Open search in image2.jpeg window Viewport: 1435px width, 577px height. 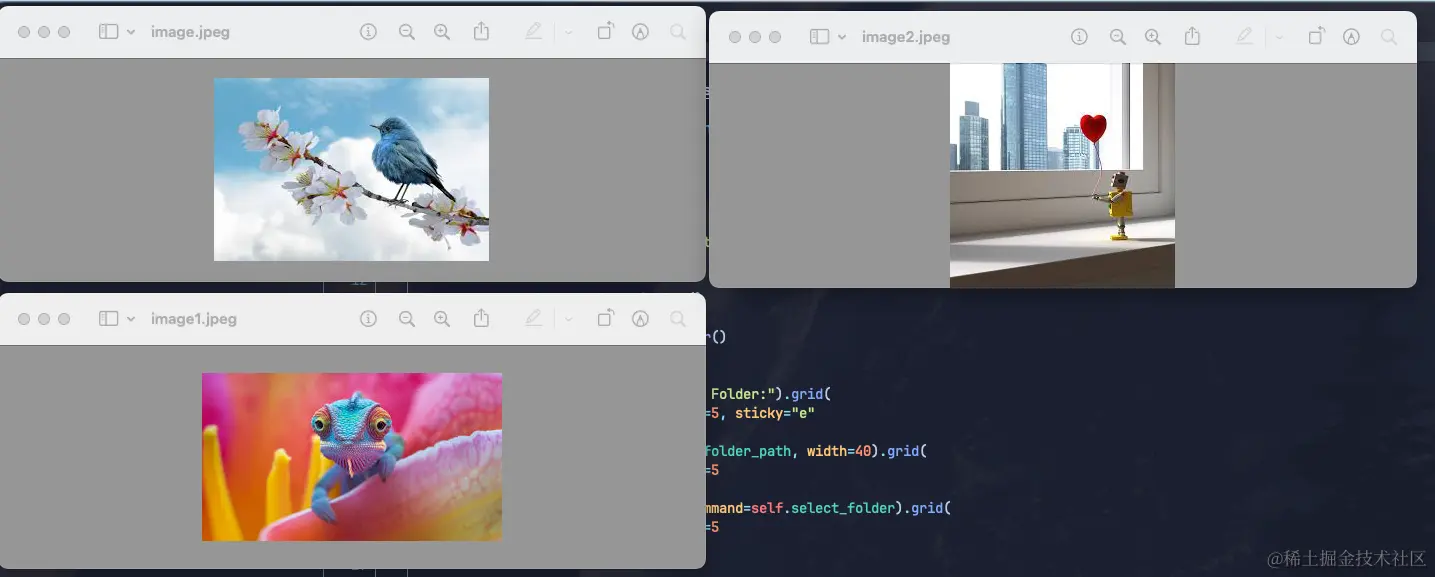(x=1389, y=37)
